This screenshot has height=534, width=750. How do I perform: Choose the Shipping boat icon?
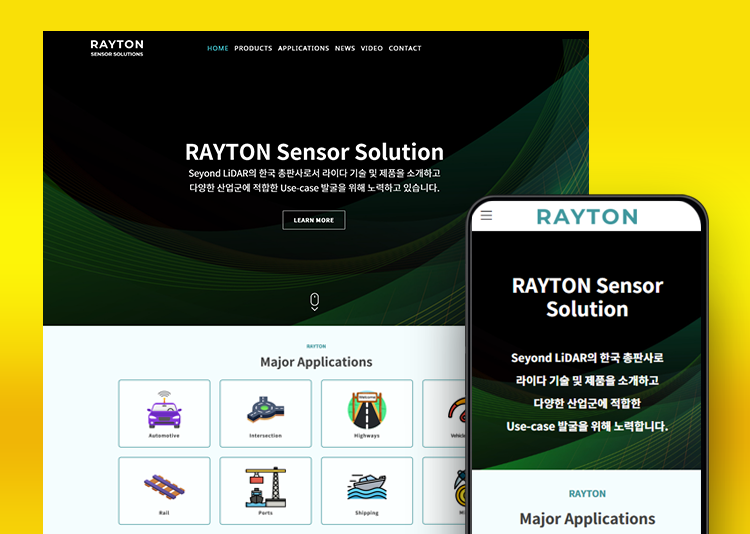pyautogui.click(x=367, y=487)
